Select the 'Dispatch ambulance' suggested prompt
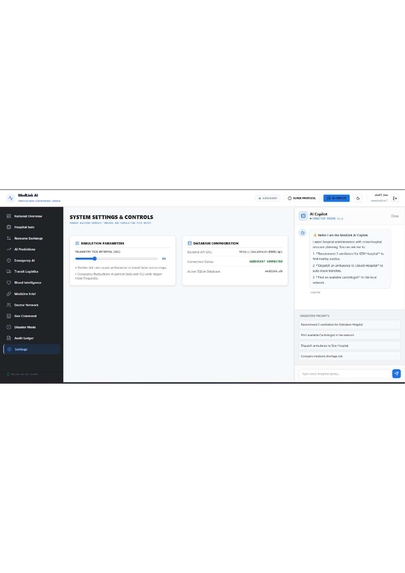The width and height of the screenshot is (405, 573). (x=349, y=346)
